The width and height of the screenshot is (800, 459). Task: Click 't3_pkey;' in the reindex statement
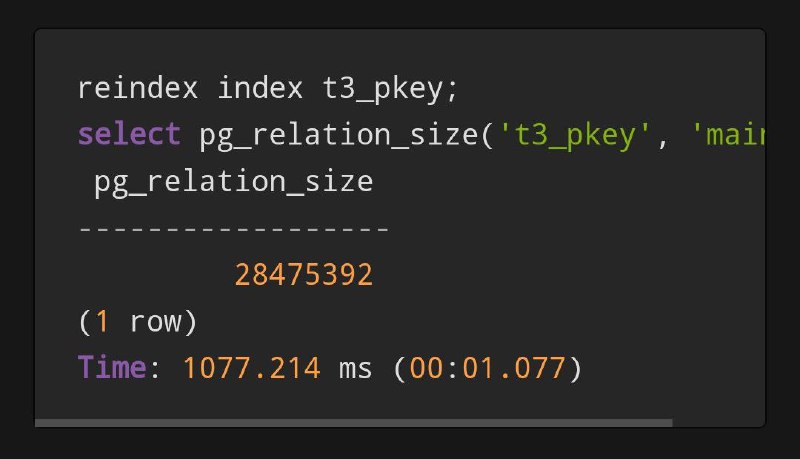pos(390,90)
